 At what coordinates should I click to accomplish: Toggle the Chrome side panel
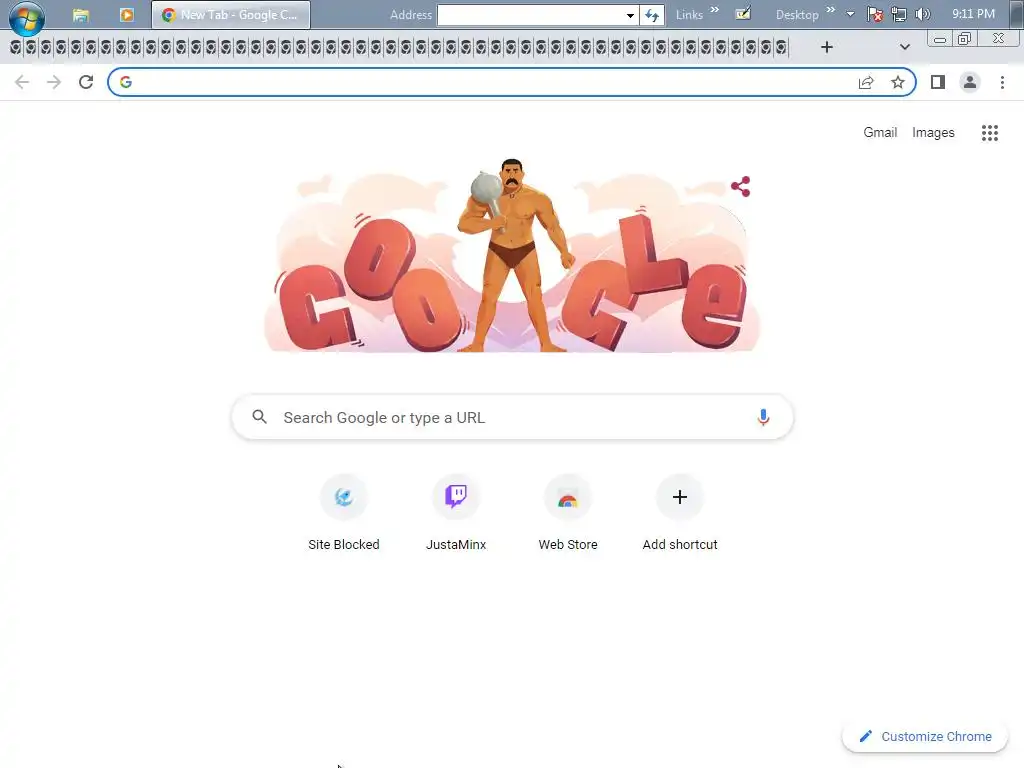[x=938, y=82]
